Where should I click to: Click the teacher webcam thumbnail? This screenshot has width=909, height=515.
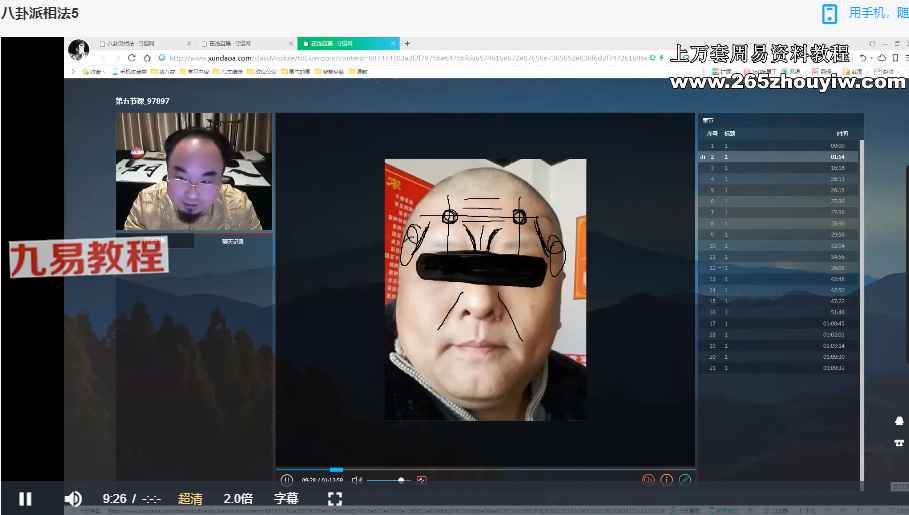pos(194,172)
